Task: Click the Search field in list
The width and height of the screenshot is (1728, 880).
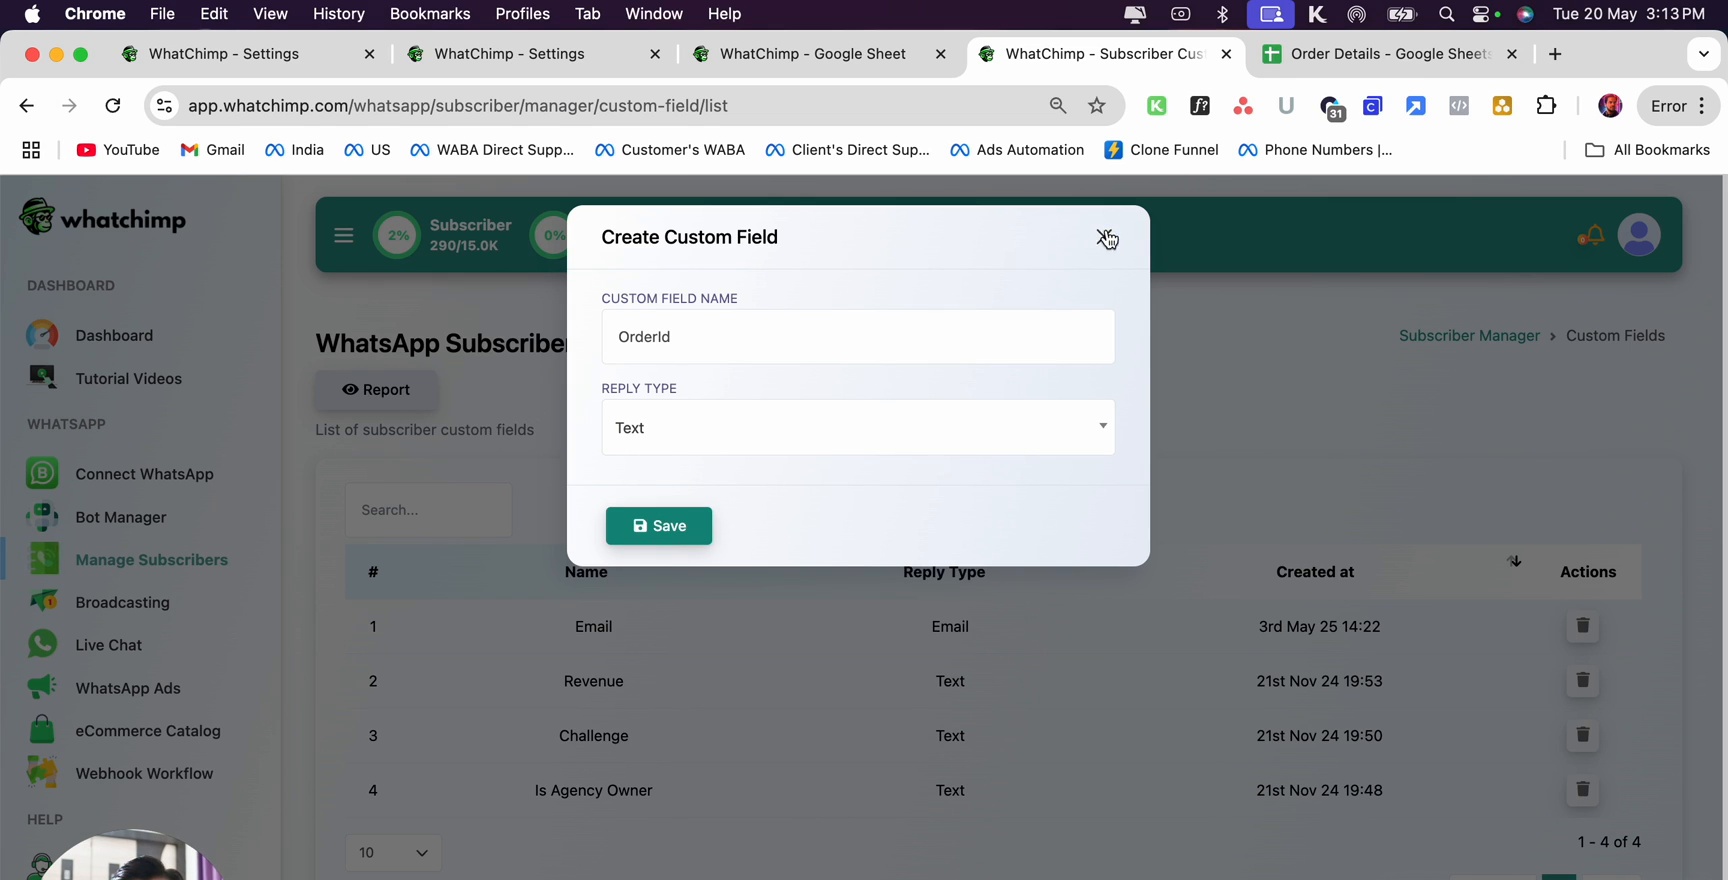Action: (429, 510)
